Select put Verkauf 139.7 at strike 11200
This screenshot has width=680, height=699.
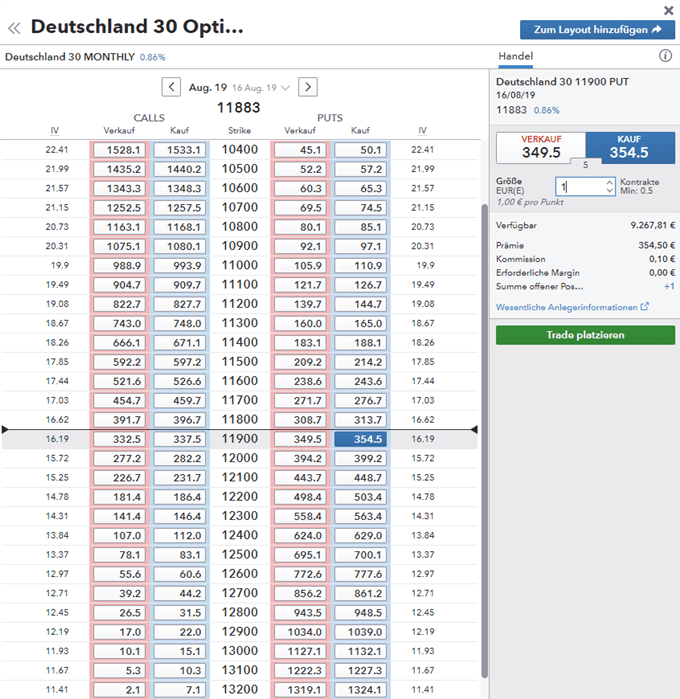[300, 304]
